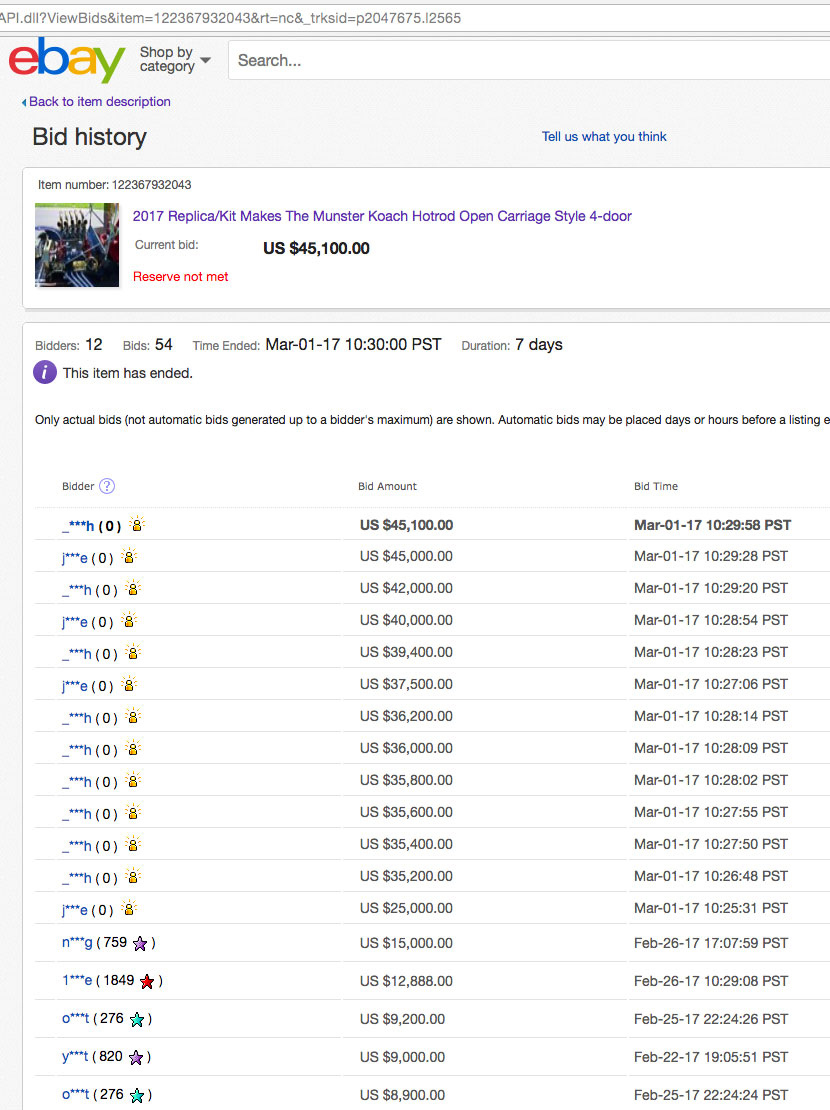Click new-user icon on the $45,000.00 row

point(128,556)
